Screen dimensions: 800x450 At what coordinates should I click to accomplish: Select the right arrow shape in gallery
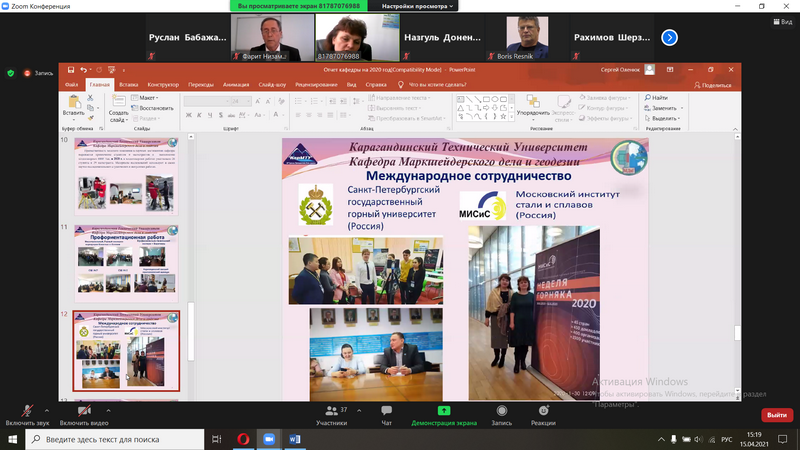coord(486,108)
